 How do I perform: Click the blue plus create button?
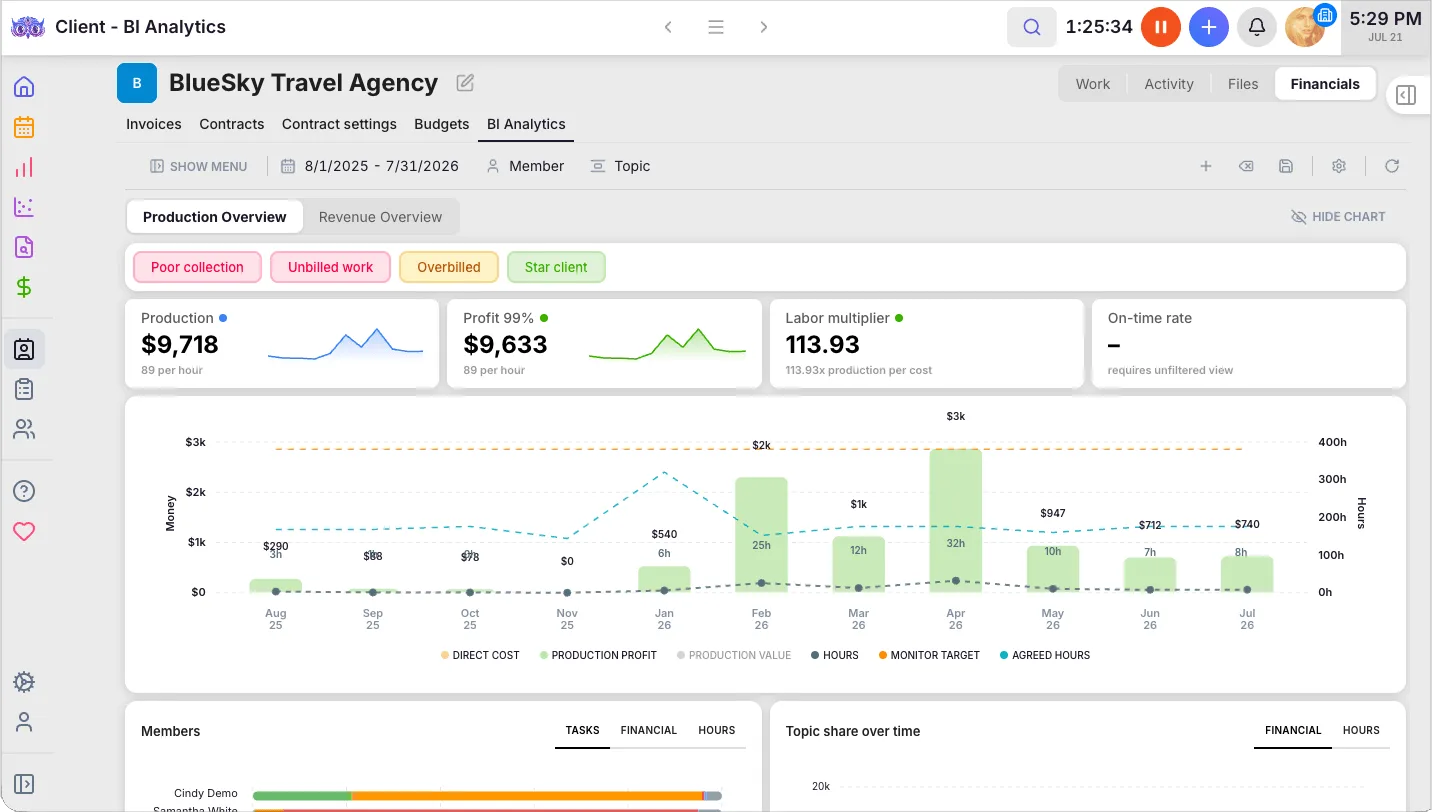coord(1209,27)
